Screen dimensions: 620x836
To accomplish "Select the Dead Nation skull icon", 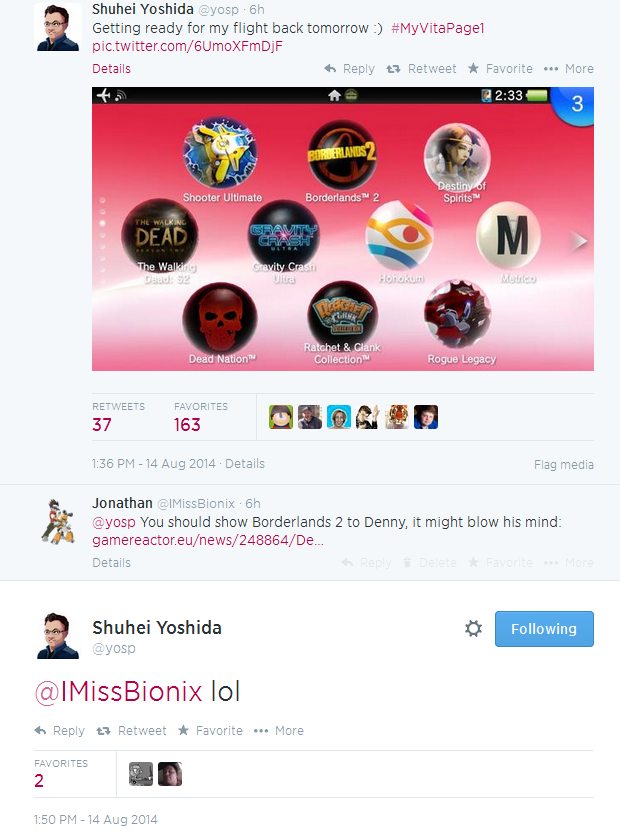I will tap(220, 318).
